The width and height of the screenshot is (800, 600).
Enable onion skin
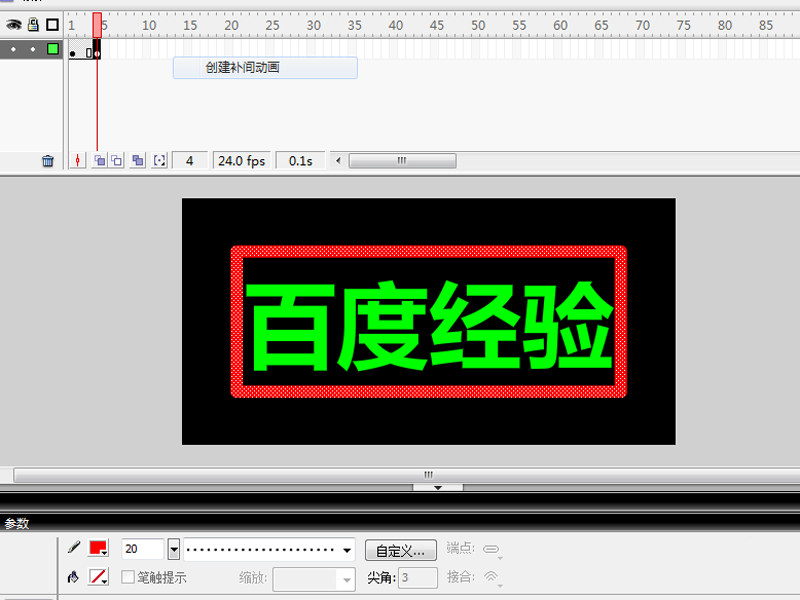(99, 161)
